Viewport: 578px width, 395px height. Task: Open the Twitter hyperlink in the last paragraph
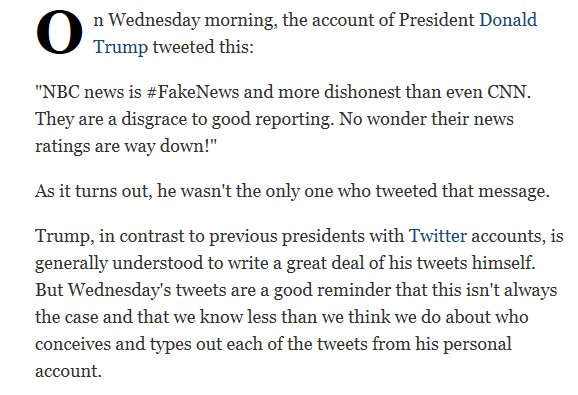pyautogui.click(x=438, y=236)
